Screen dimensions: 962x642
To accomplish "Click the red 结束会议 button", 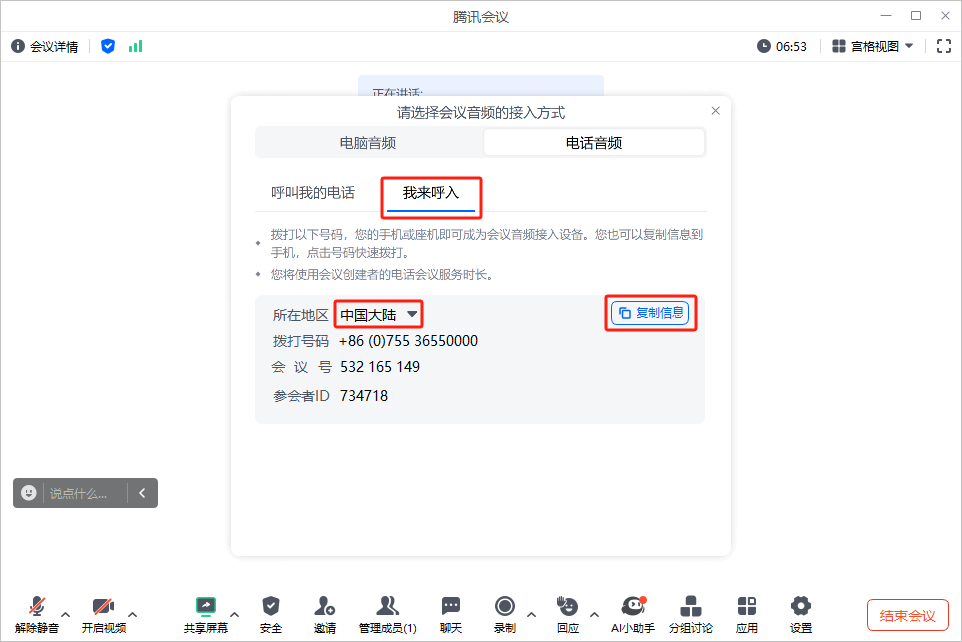I will (907, 615).
